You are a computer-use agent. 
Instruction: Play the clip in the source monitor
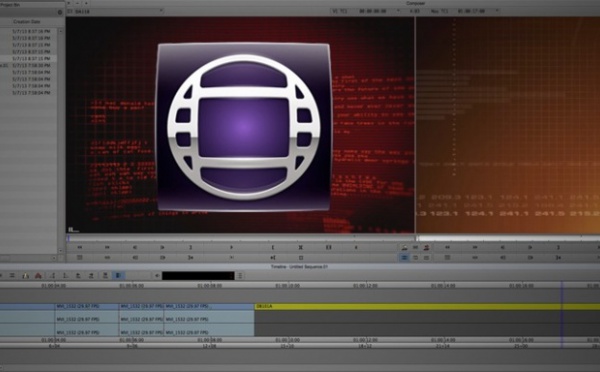(232, 248)
